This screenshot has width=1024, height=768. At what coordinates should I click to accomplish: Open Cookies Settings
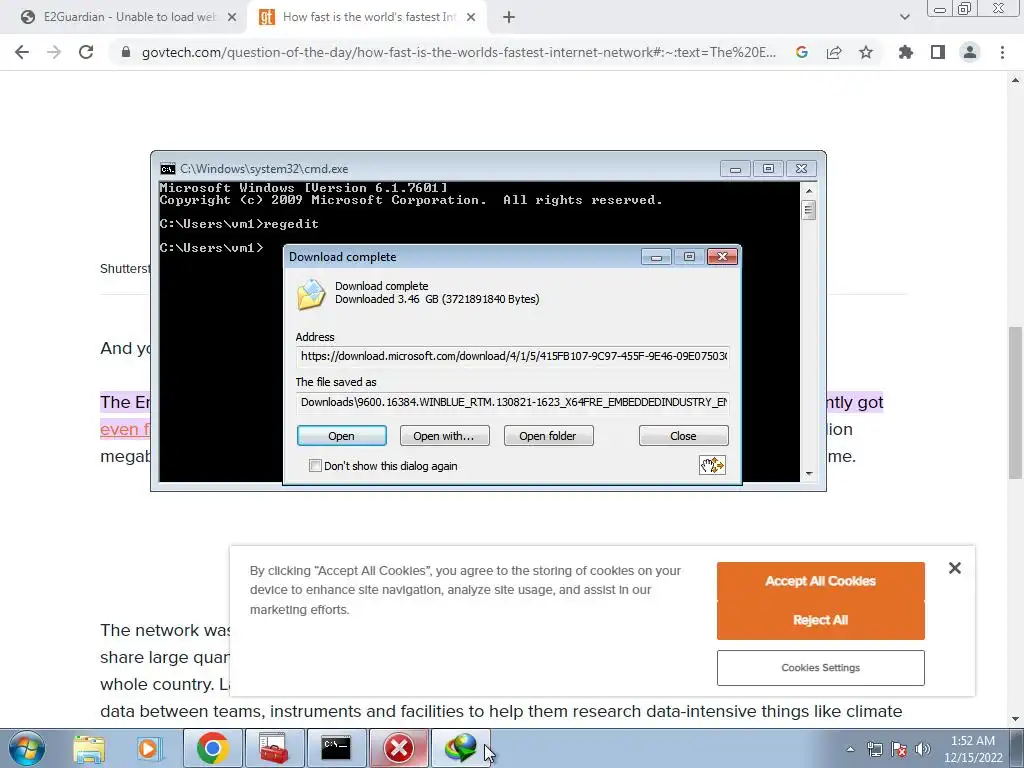pyautogui.click(x=820, y=667)
